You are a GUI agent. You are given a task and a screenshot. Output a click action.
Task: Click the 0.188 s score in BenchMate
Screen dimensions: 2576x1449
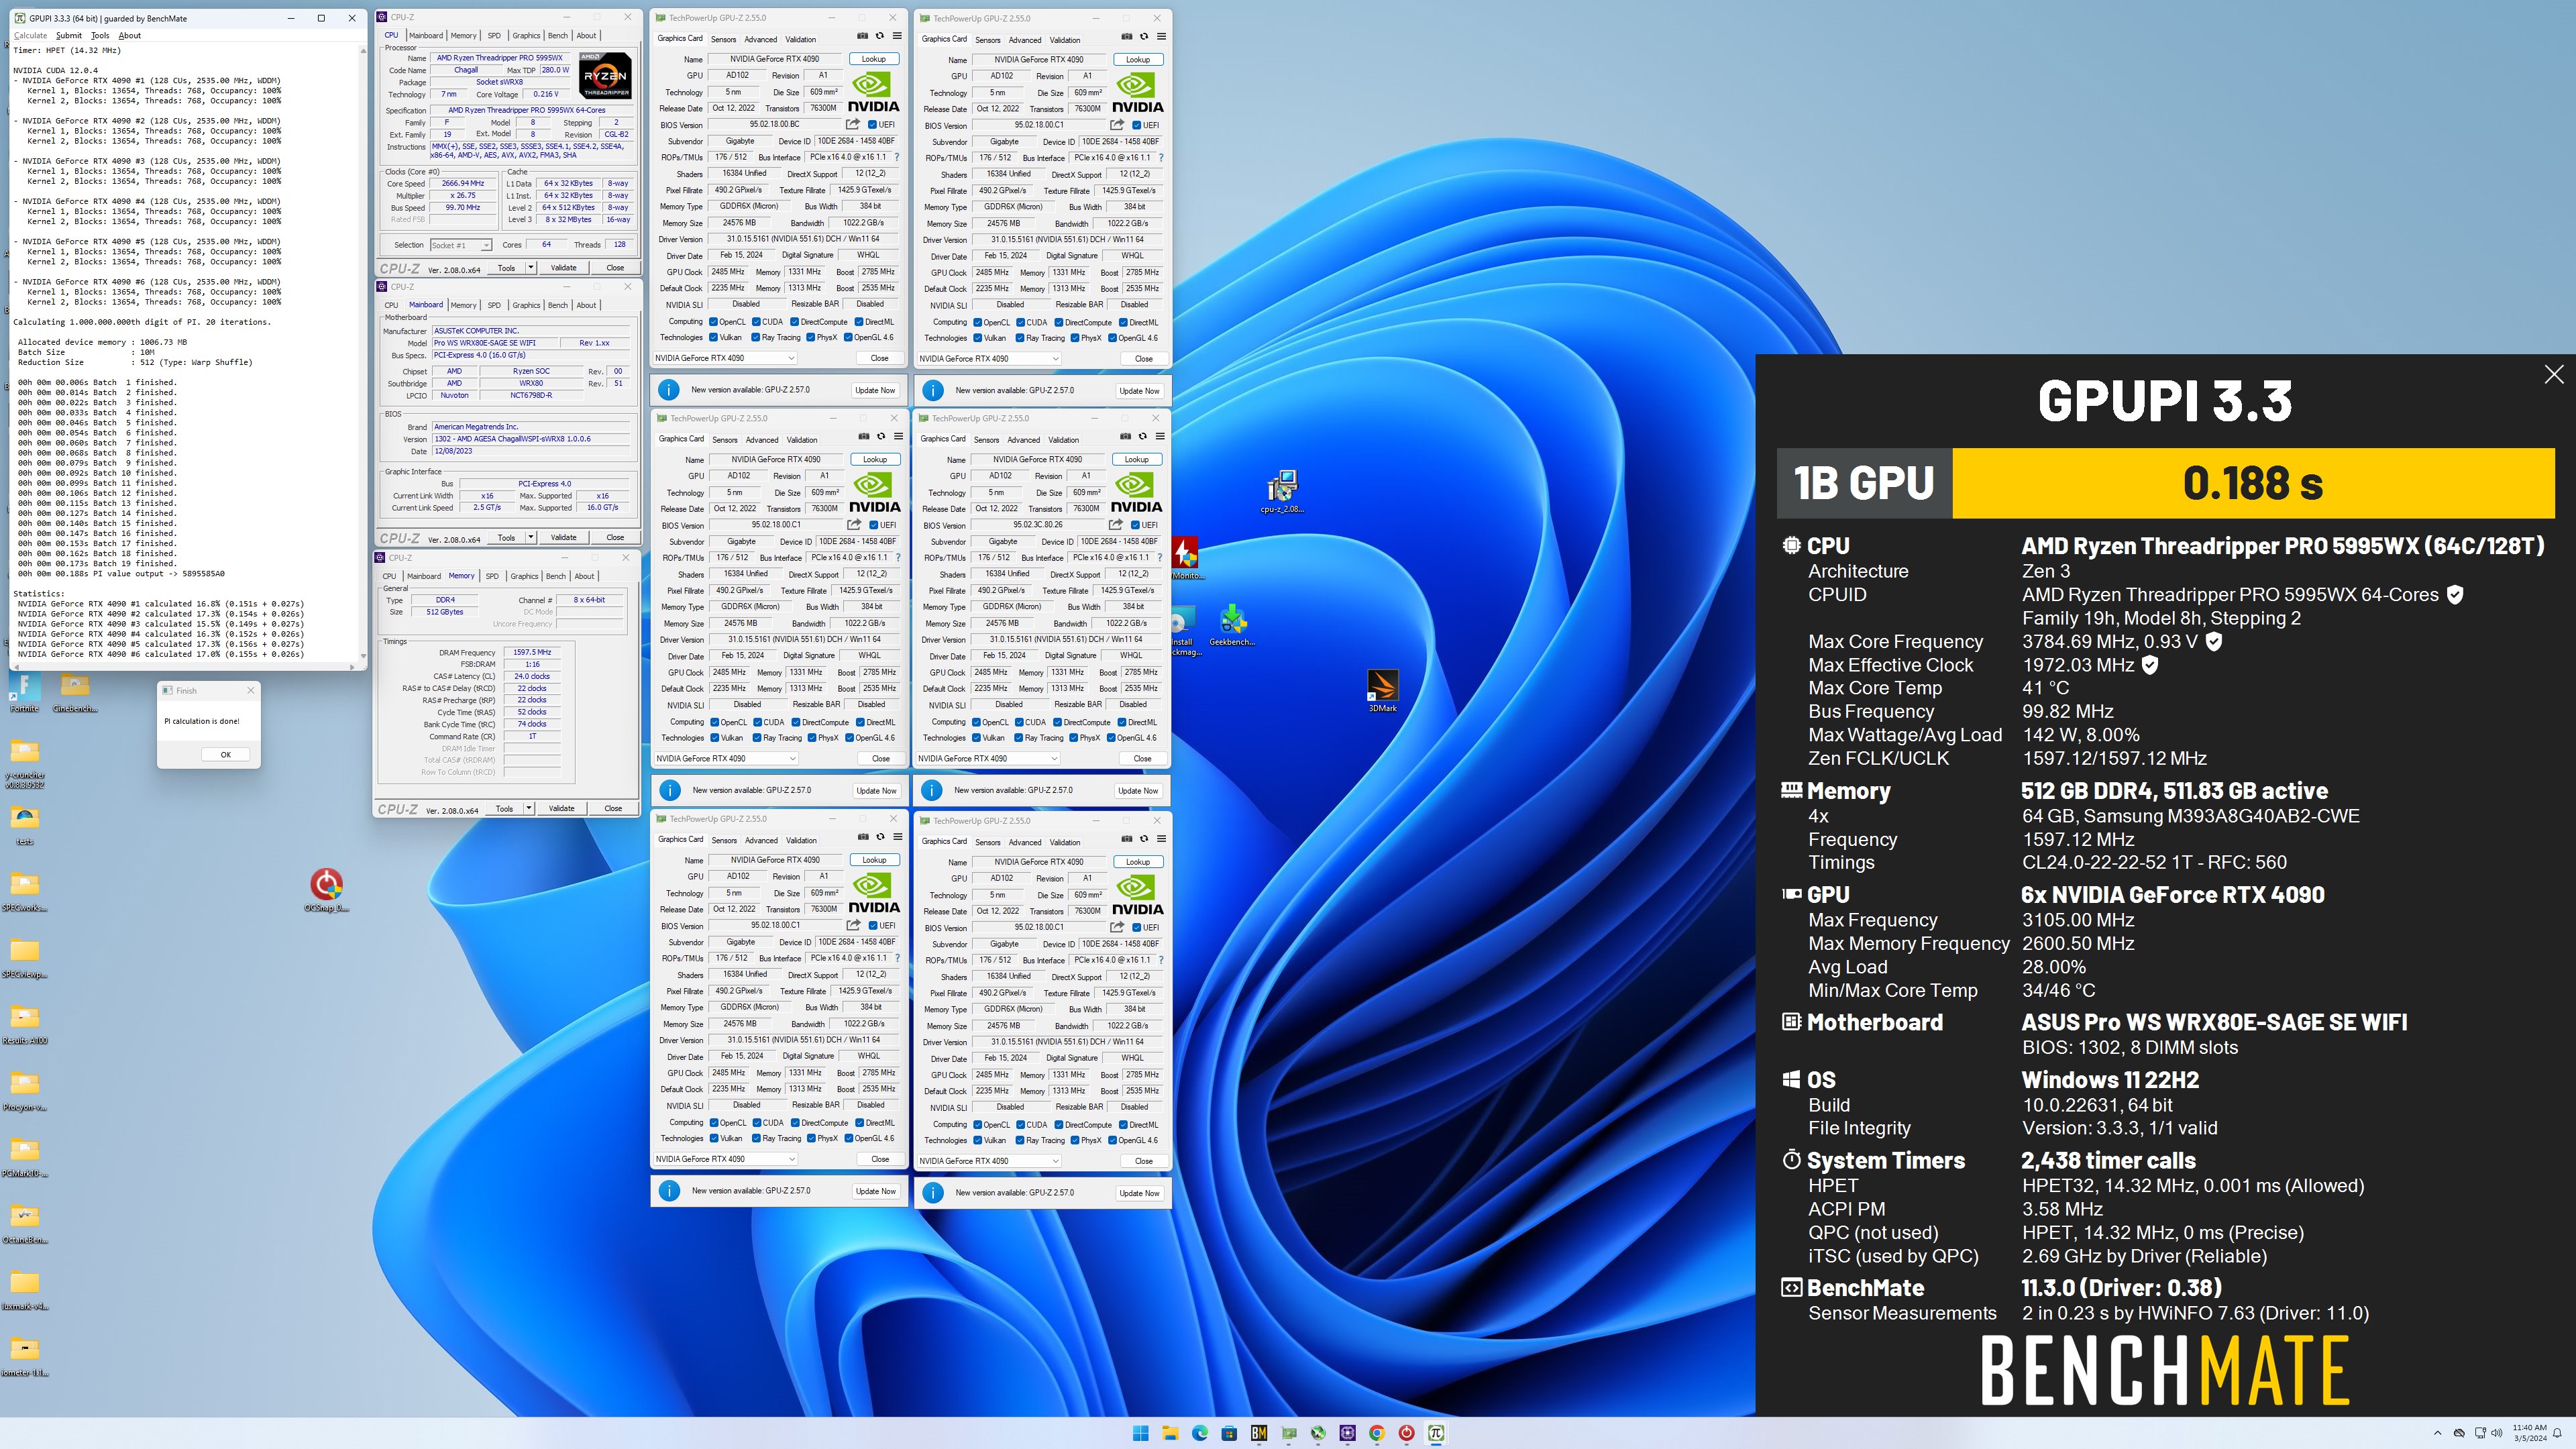pos(2253,483)
